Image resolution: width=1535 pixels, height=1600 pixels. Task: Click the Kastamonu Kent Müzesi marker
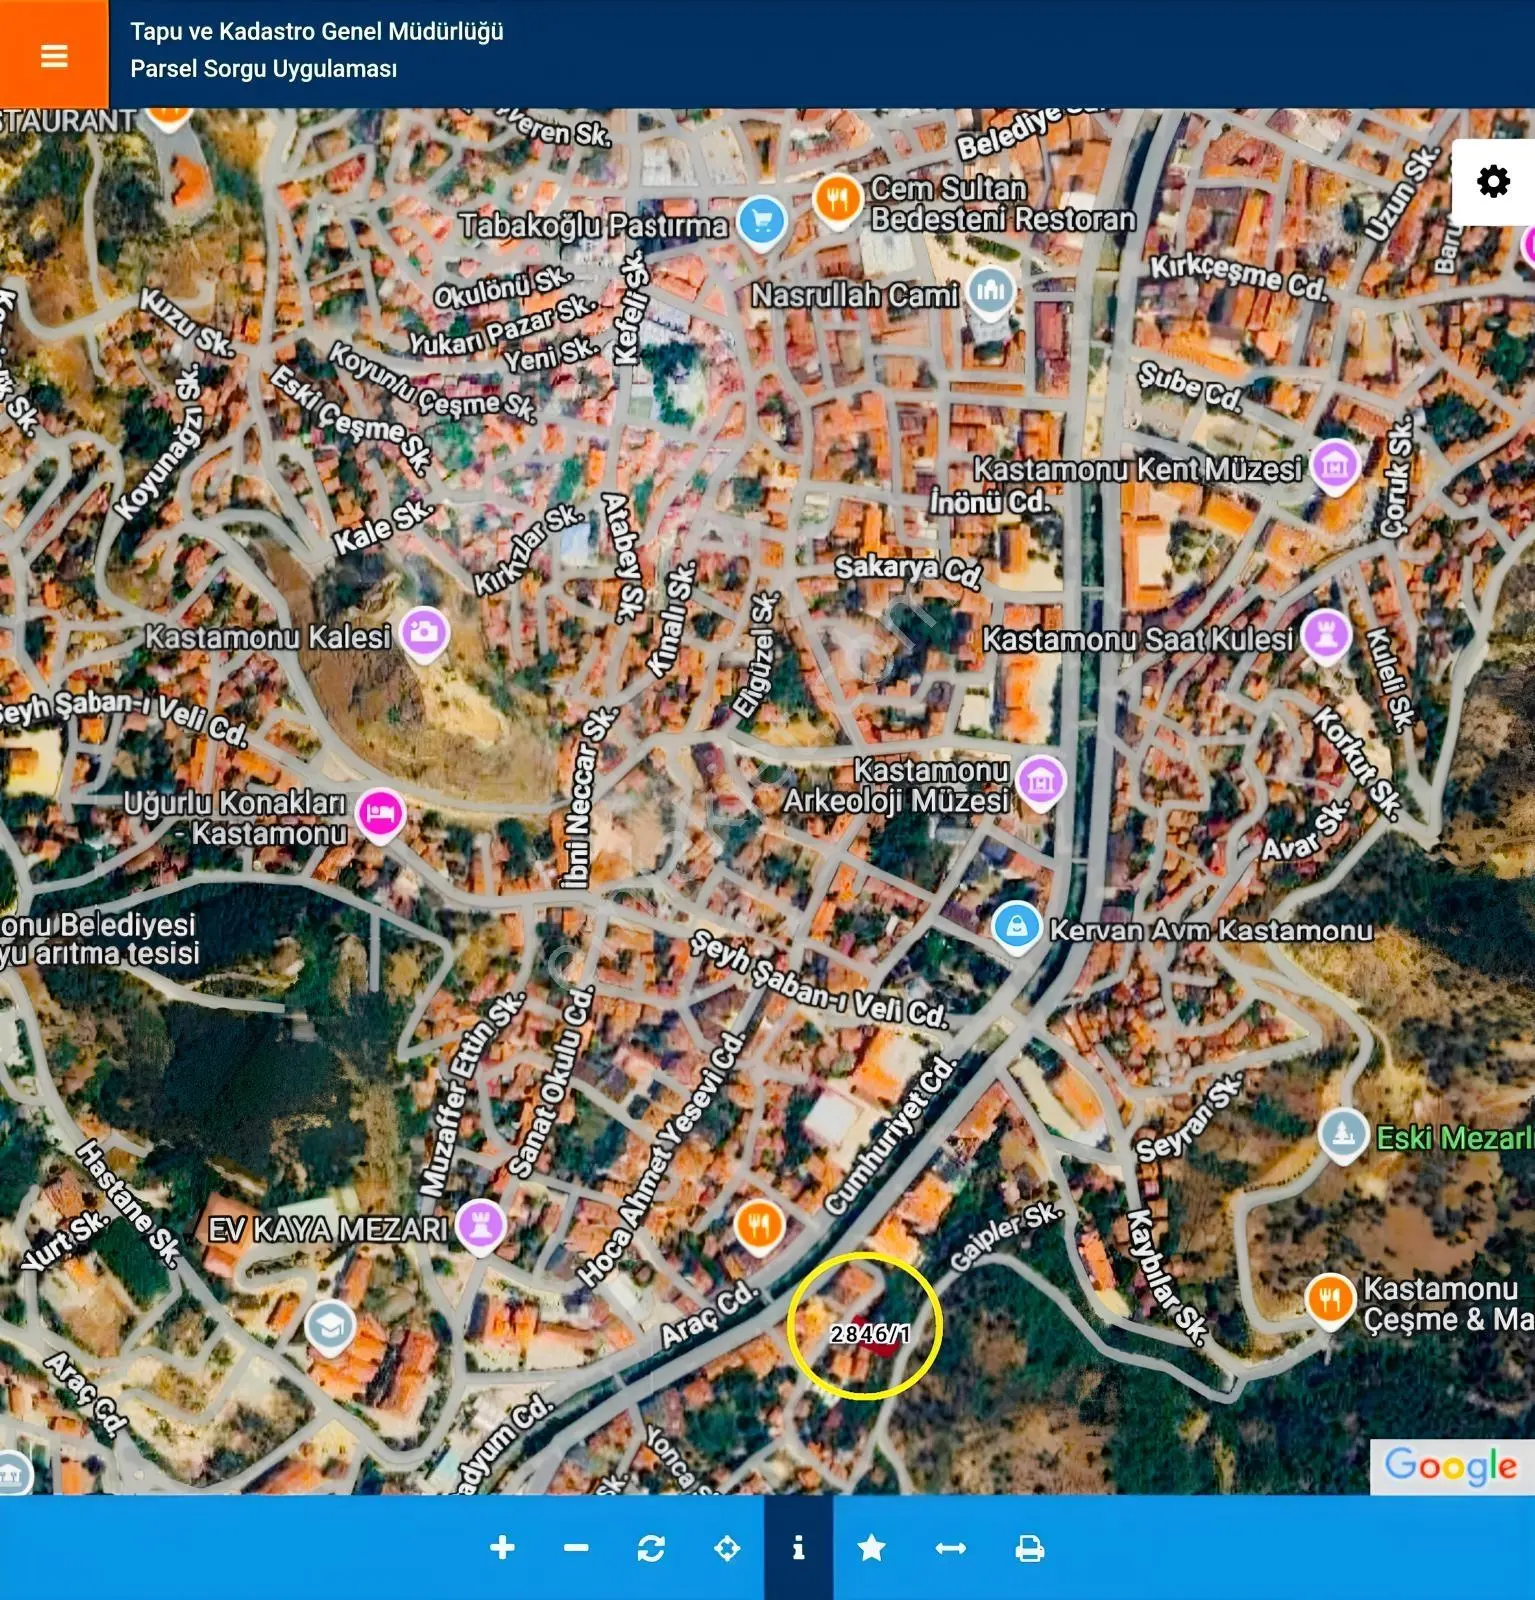[1335, 466]
